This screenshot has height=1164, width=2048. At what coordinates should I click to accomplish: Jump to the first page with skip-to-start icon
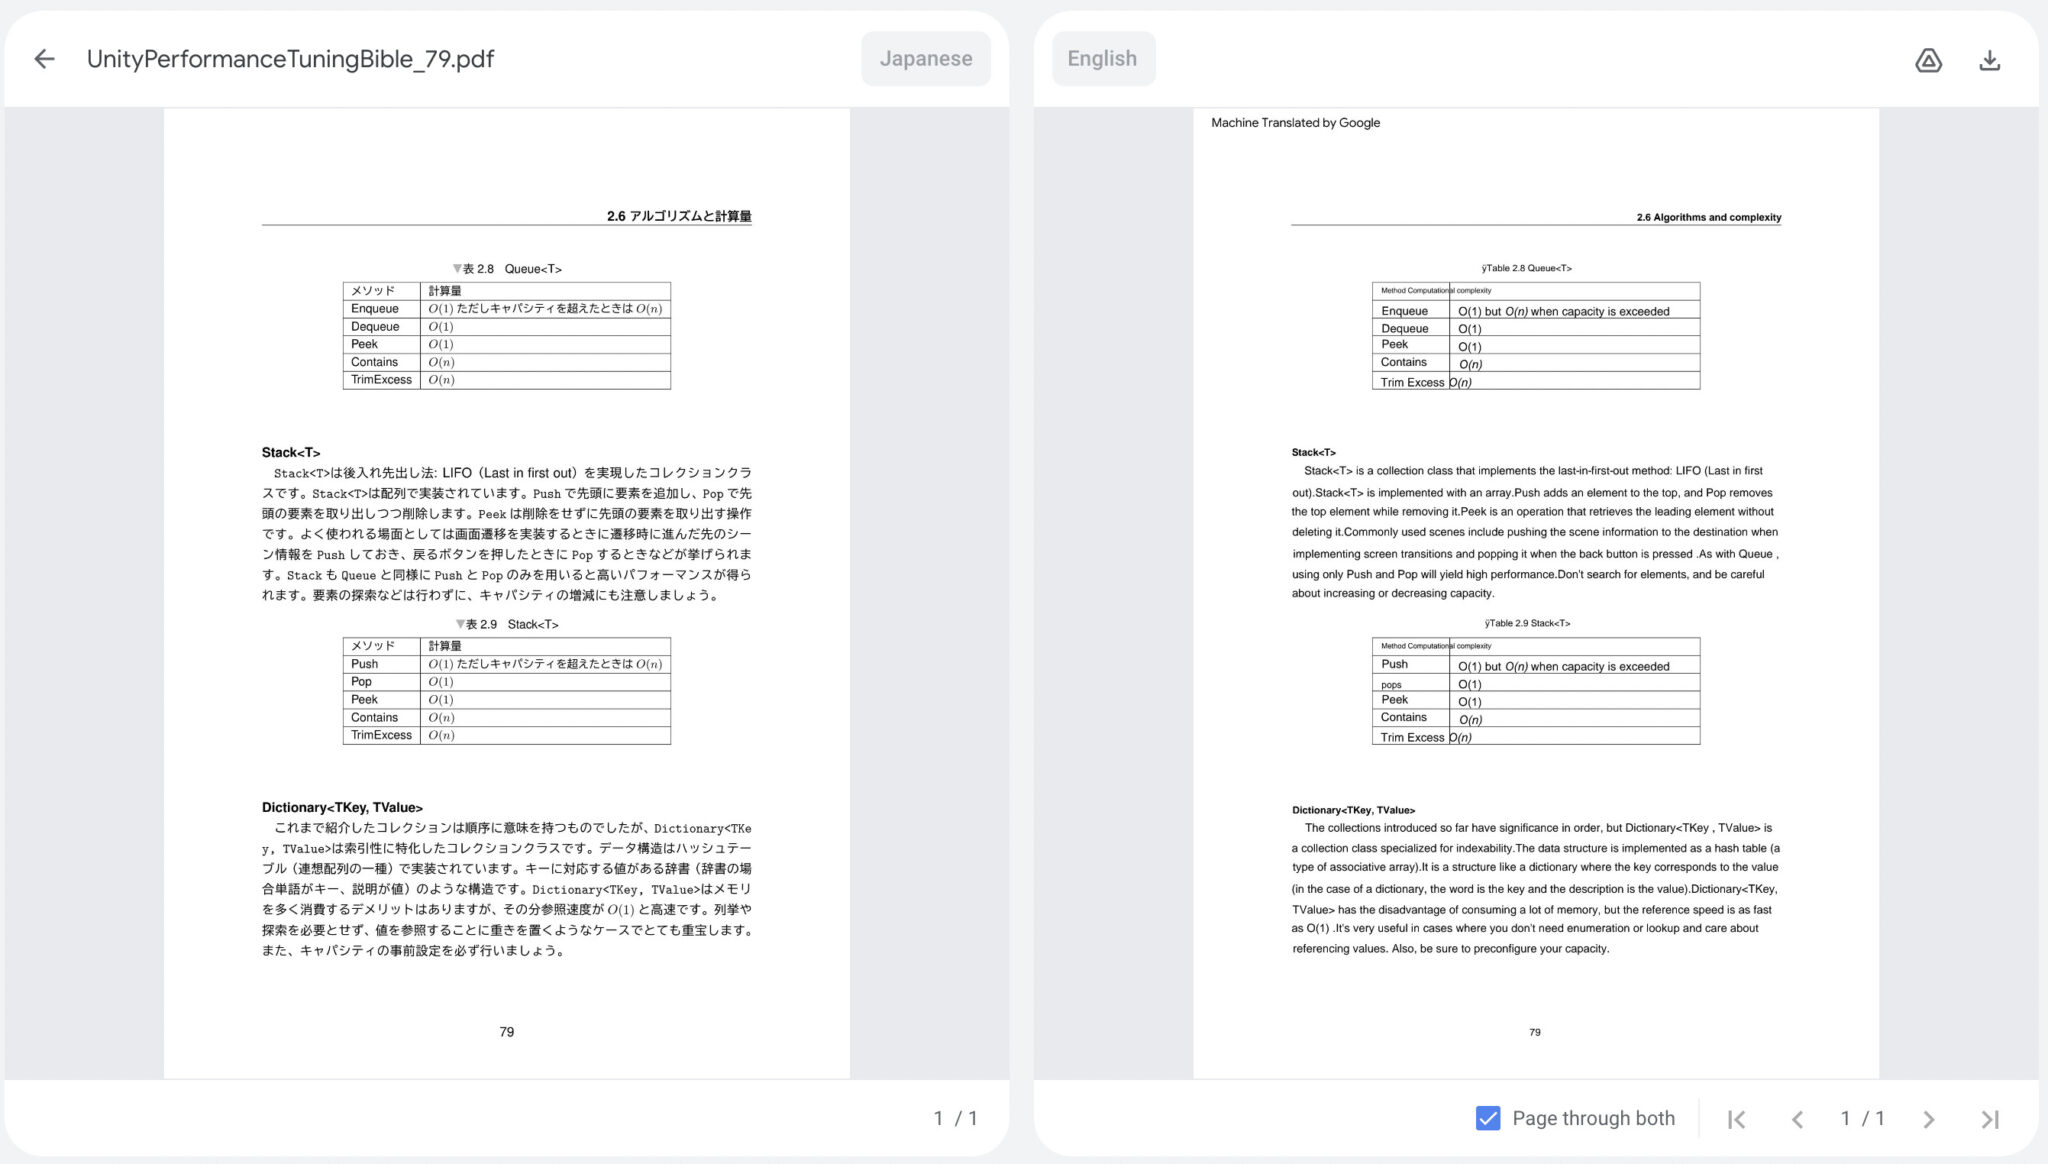1737,1118
